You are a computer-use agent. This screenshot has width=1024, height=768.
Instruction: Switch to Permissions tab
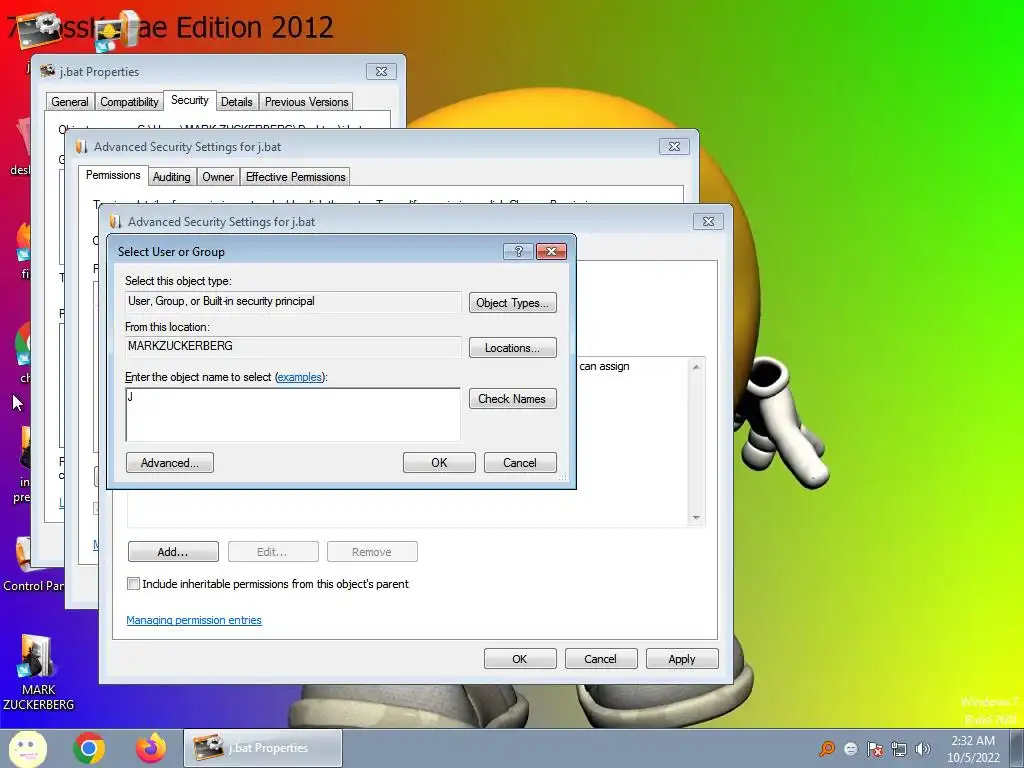coord(113,175)
